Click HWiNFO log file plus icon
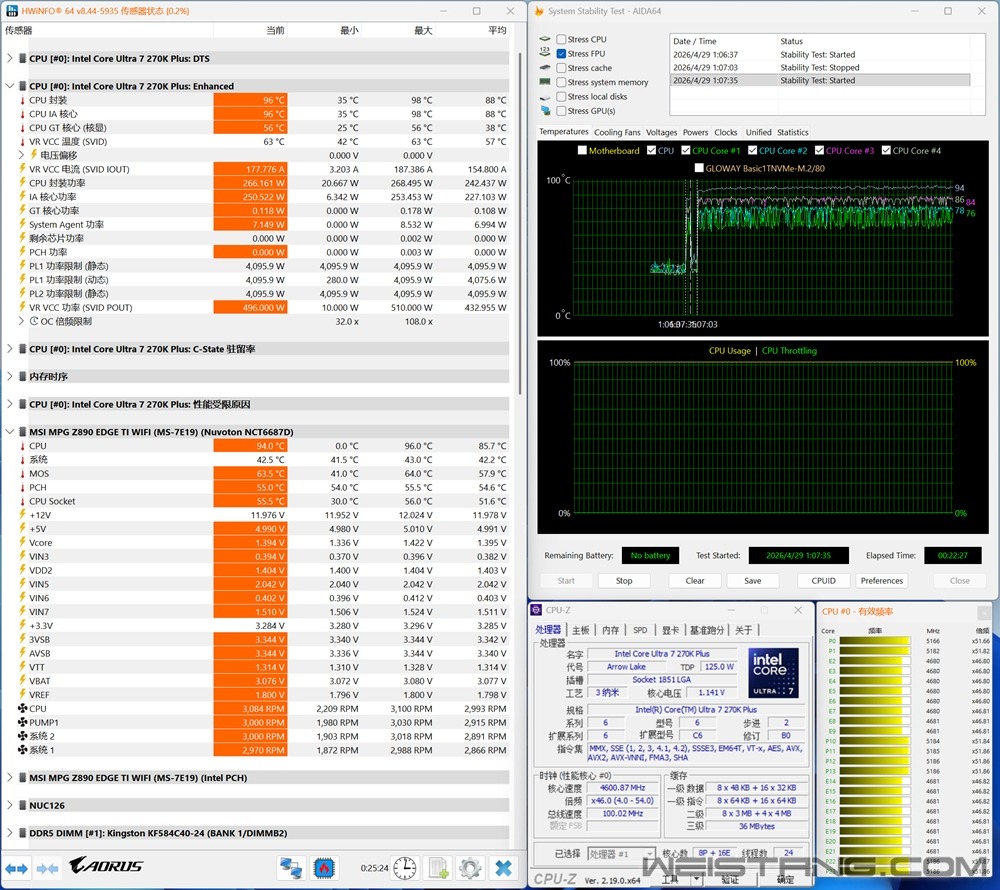This screenshot has width=1000, height=890. [438, 868]
